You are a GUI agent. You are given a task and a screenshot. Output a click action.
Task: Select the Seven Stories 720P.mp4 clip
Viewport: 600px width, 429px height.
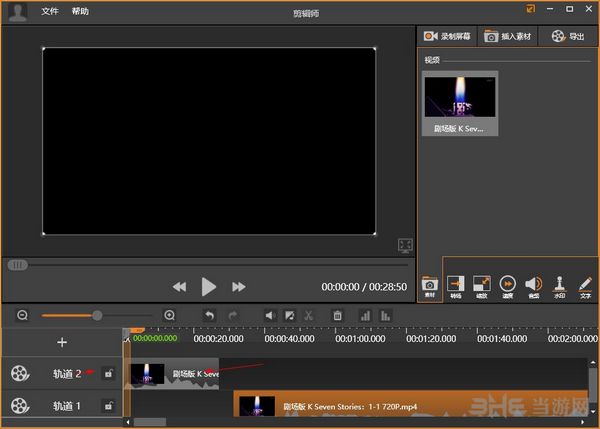(x=411, y=404)
